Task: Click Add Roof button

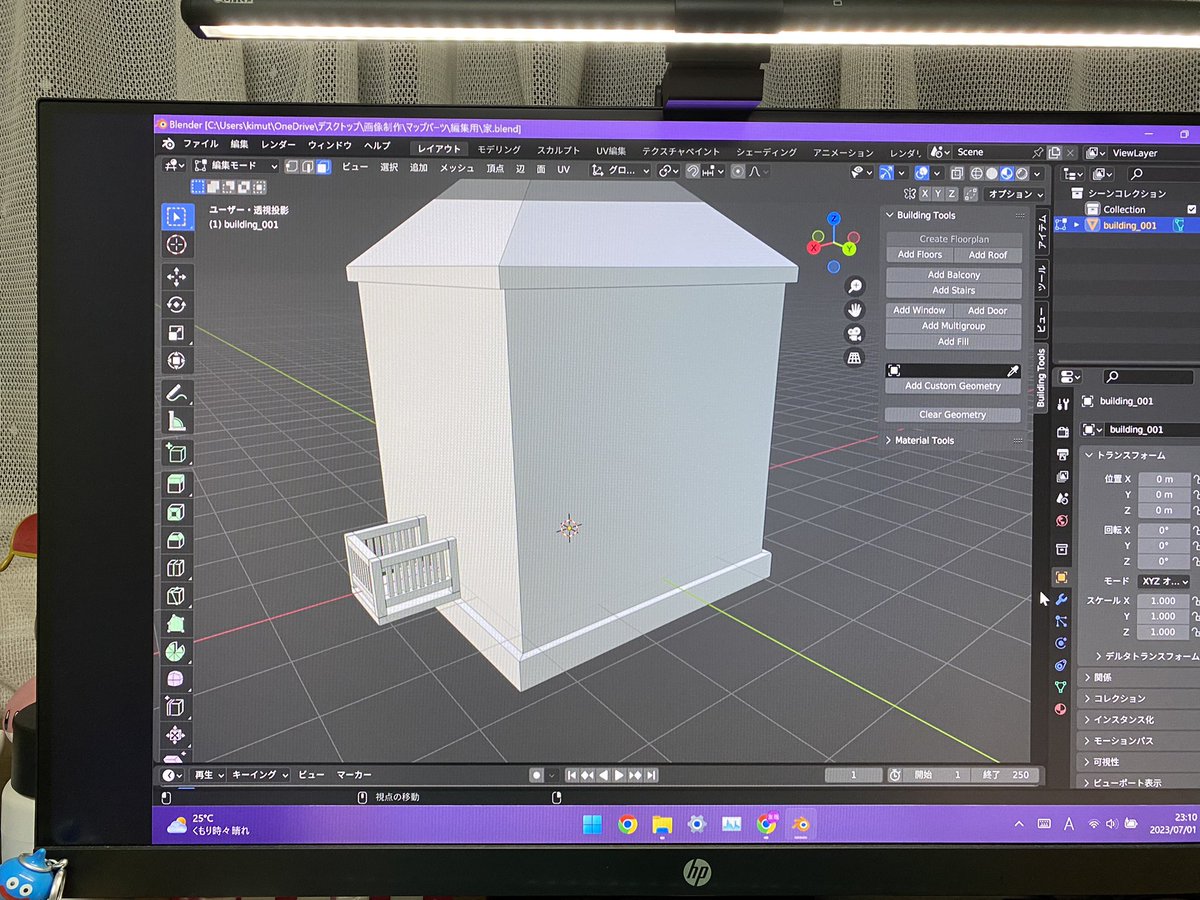Action: (988, 255)
